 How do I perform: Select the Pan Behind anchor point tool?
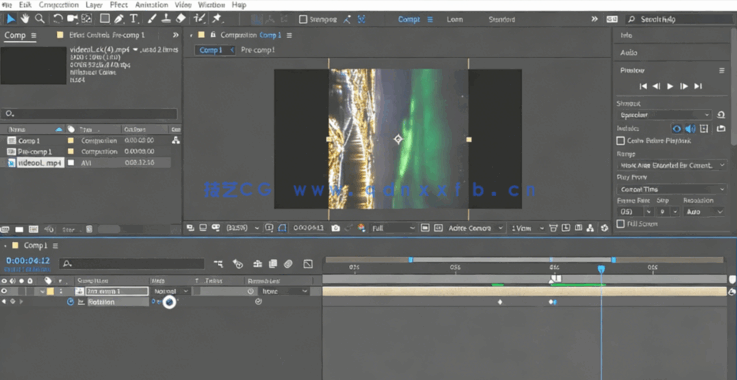coord(86,19)
